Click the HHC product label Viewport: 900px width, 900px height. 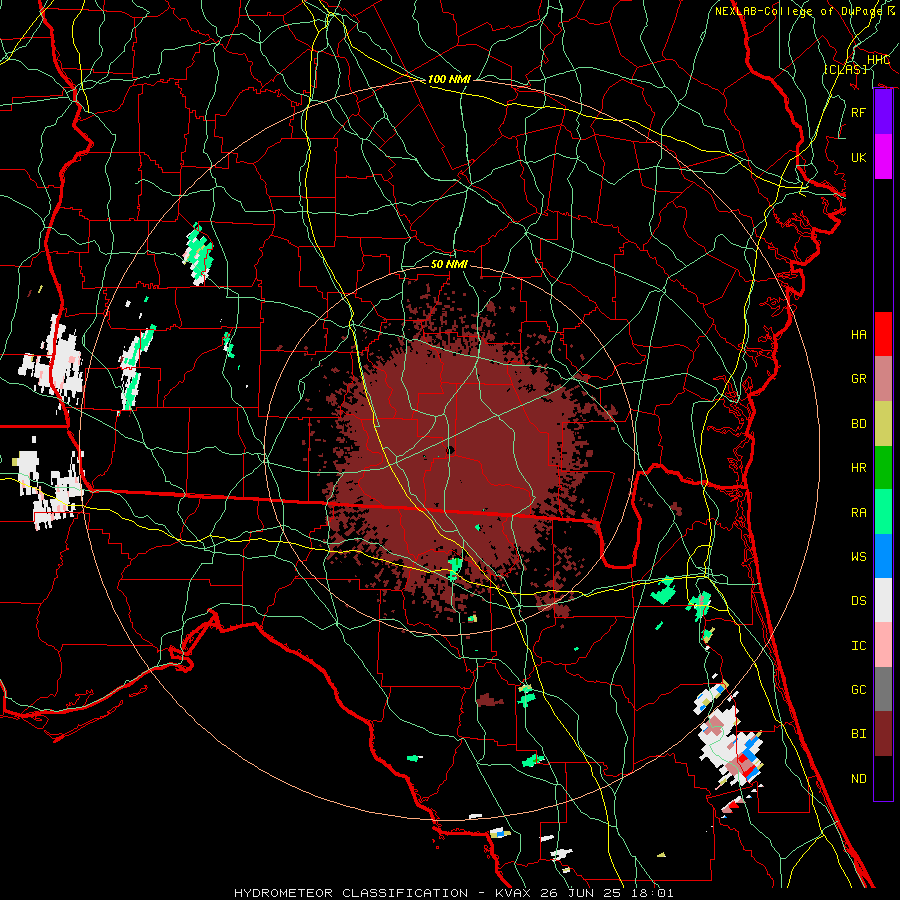click(x=878, y=59)
